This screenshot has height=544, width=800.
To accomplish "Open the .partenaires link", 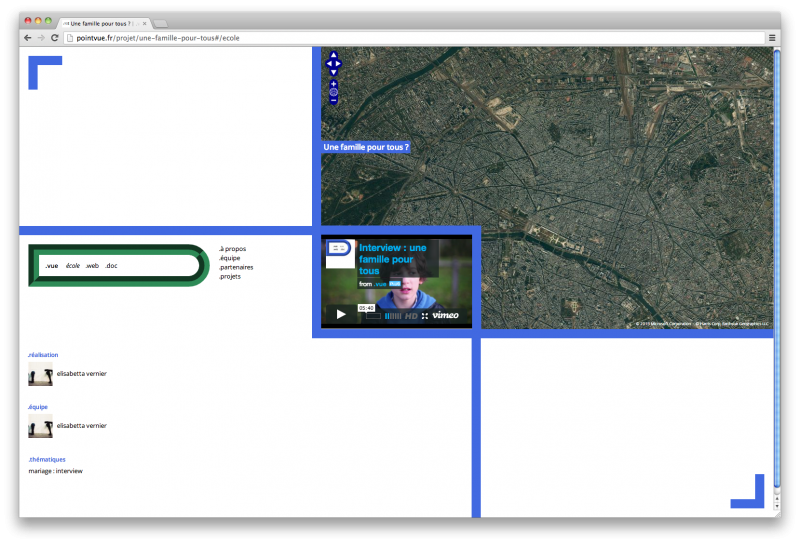I will click(x=236, y=267).
